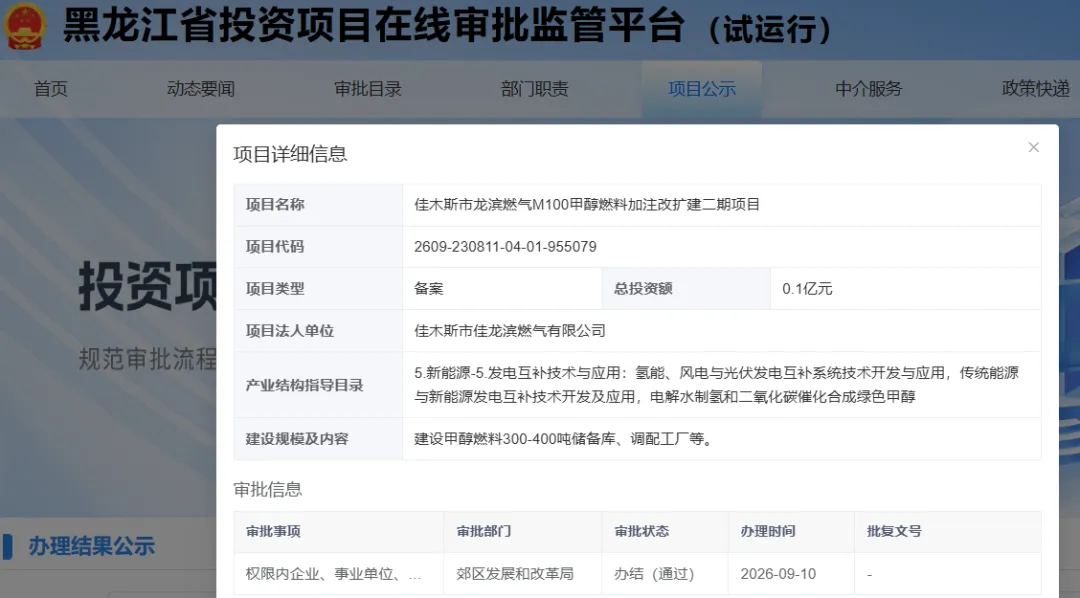Click the 项目代码 row label
This screenshot has width=1080, height=598.
click(x=275, y=247)
